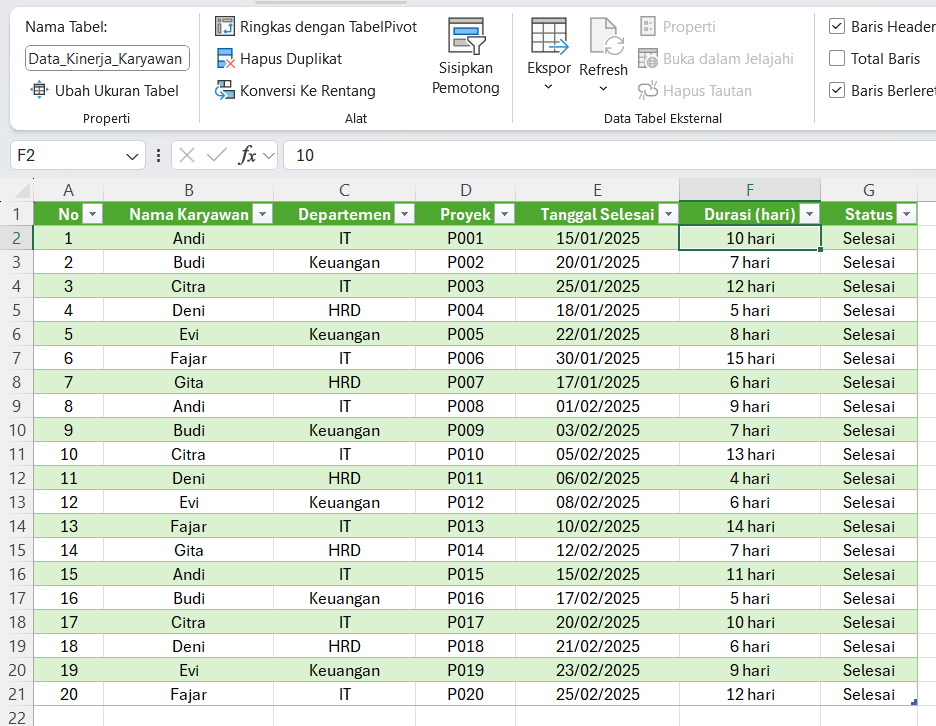This screenshot has height=726, width=936.
Task: Click the select-all corner triangle
Action: click(22, 191)
